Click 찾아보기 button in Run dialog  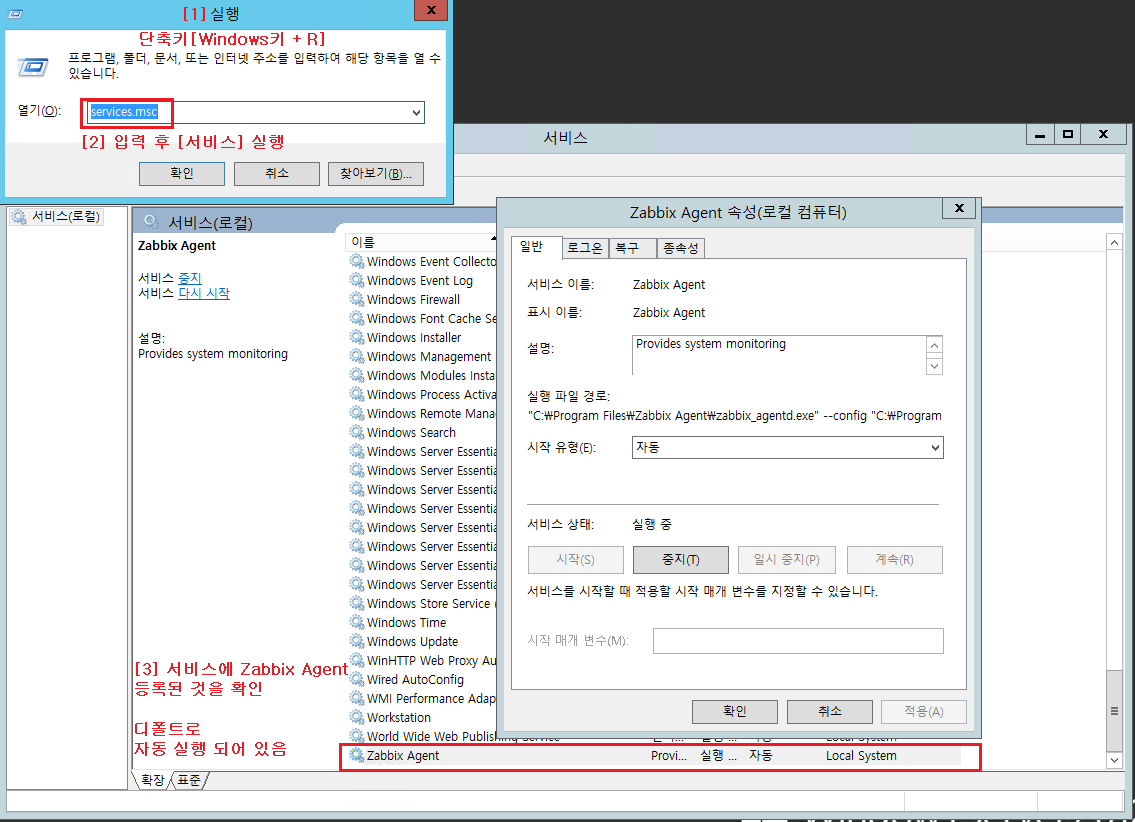[x=376, y=174]
